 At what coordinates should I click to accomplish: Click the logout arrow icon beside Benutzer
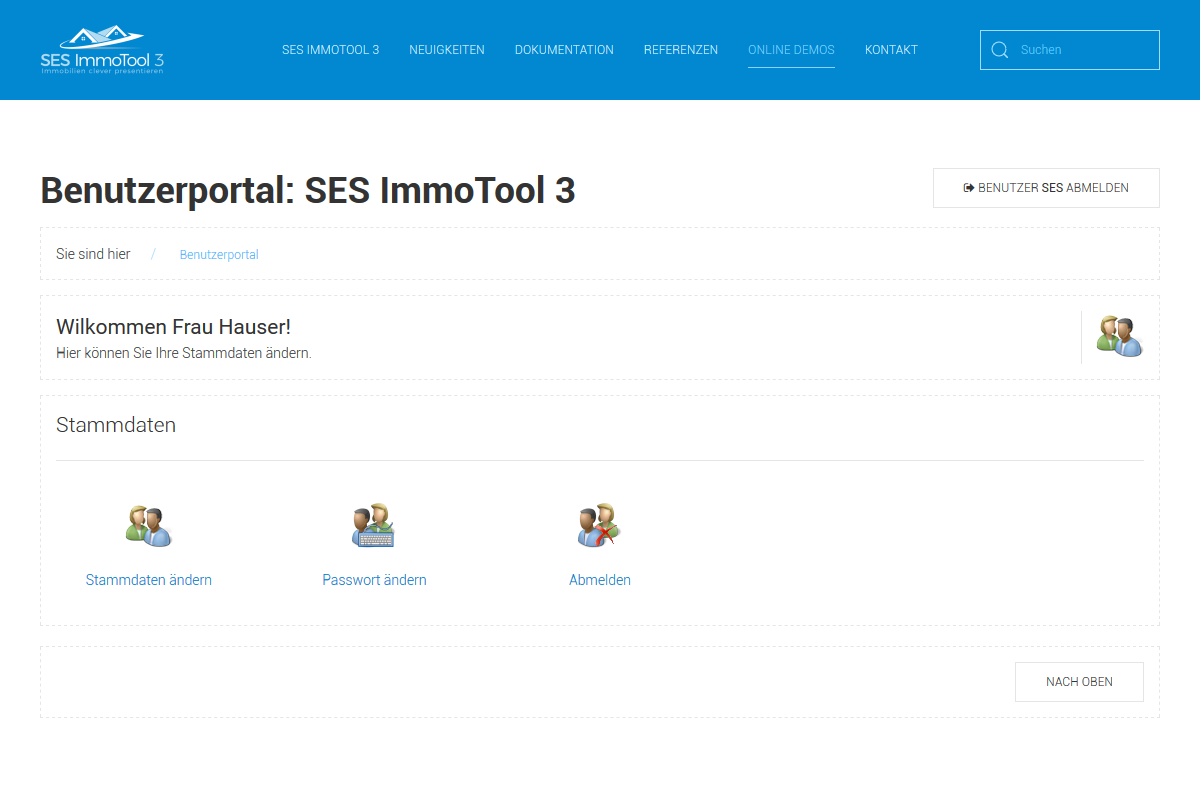coord(968,188)
